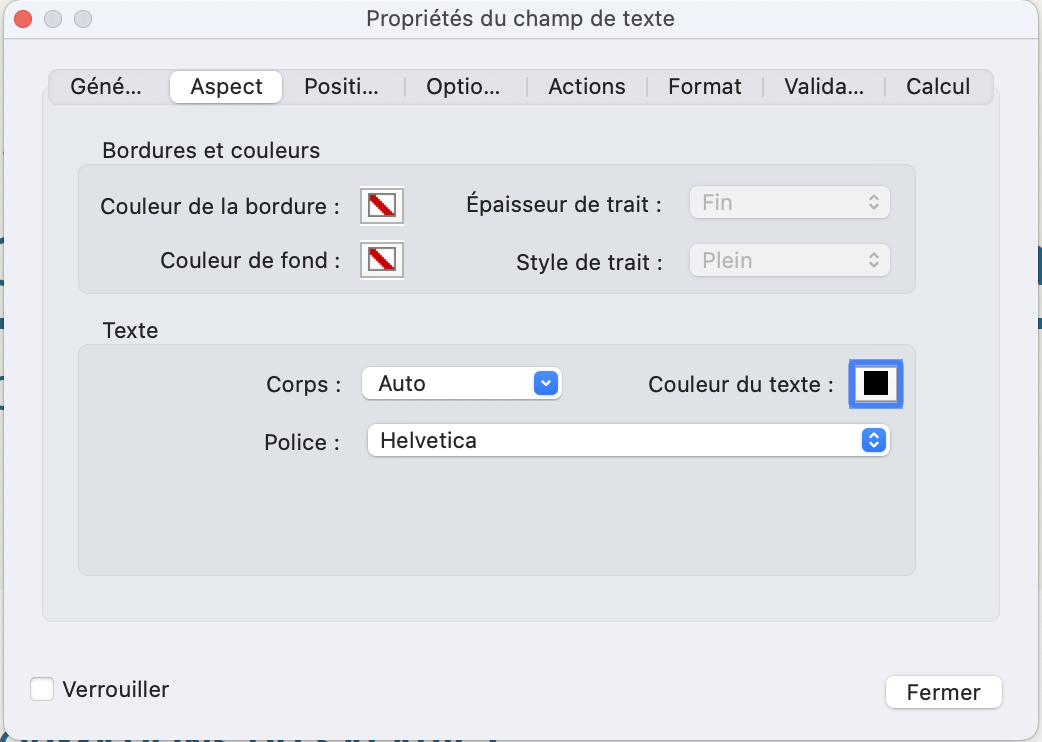
Task: Select the Aspect tab
Action: [x=226, y=86]
